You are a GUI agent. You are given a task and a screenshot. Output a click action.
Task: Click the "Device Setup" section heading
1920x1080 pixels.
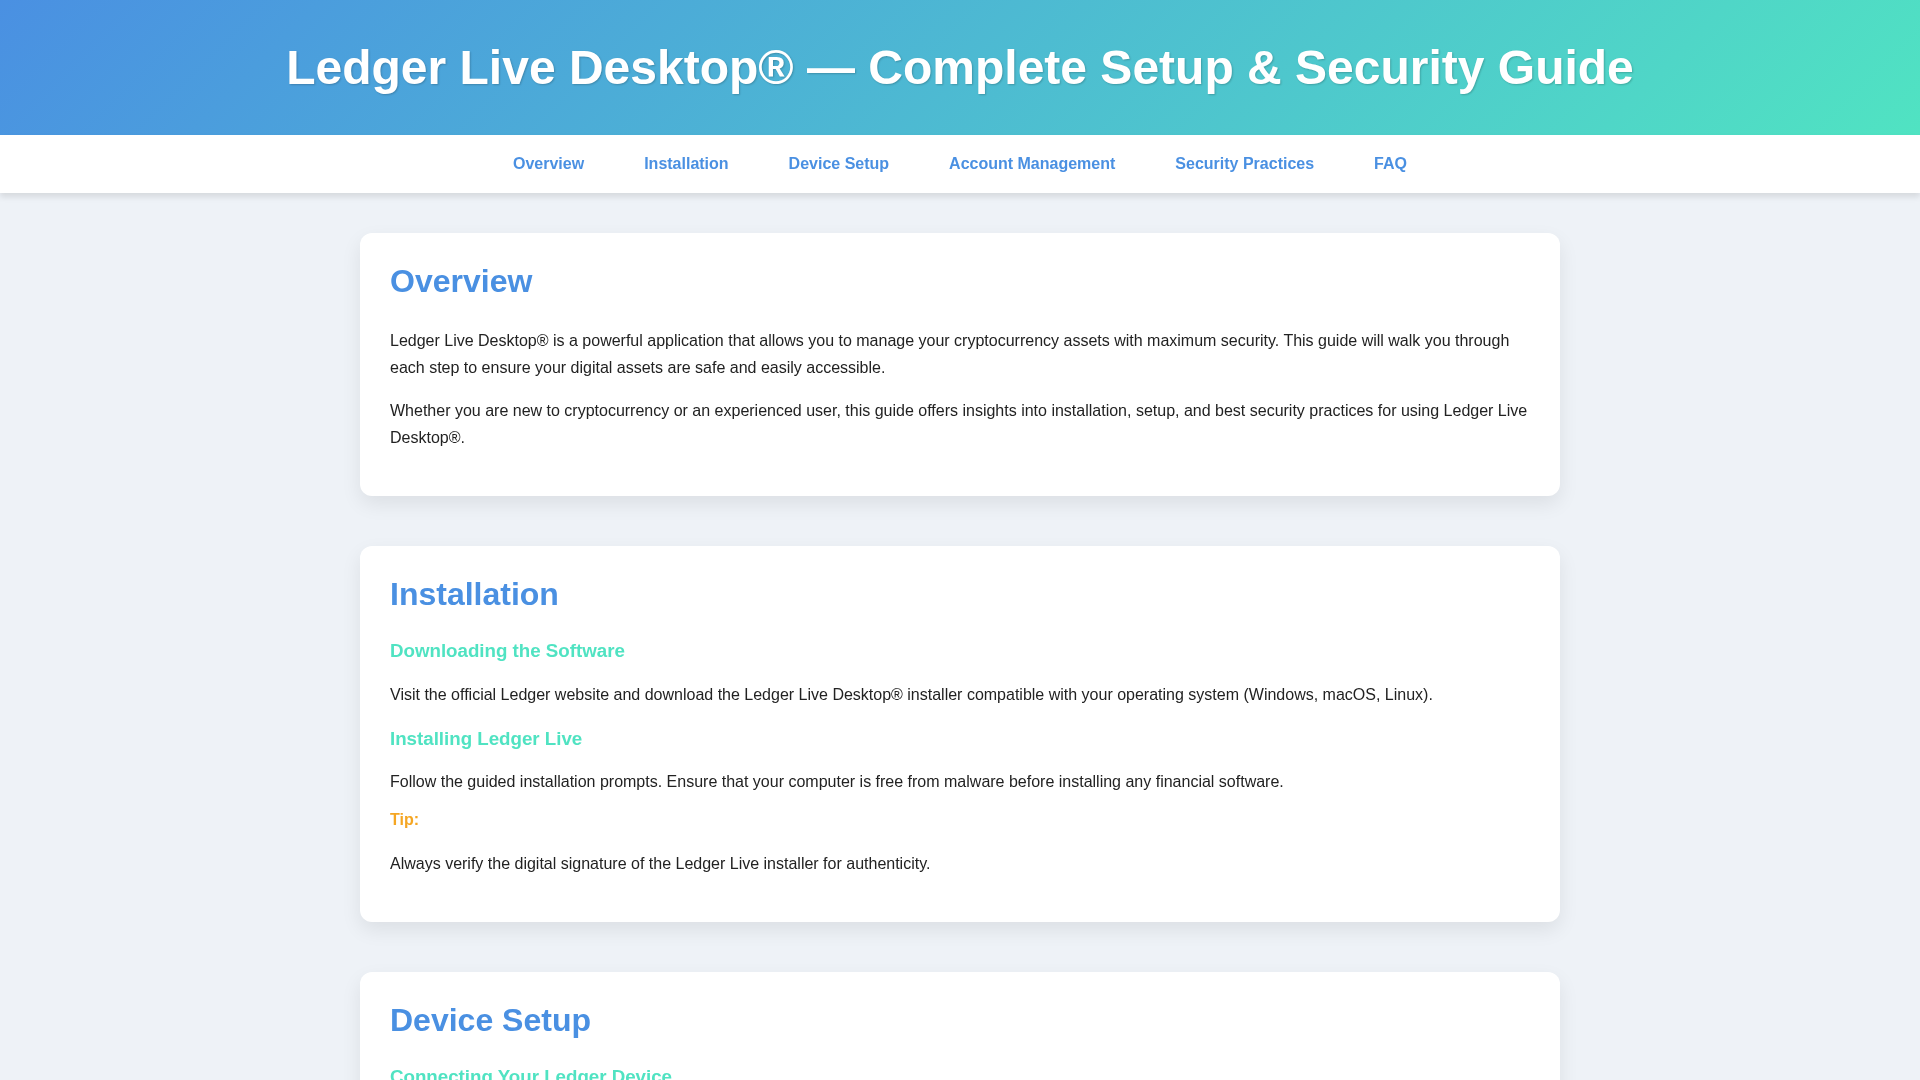coord(490,1020)
